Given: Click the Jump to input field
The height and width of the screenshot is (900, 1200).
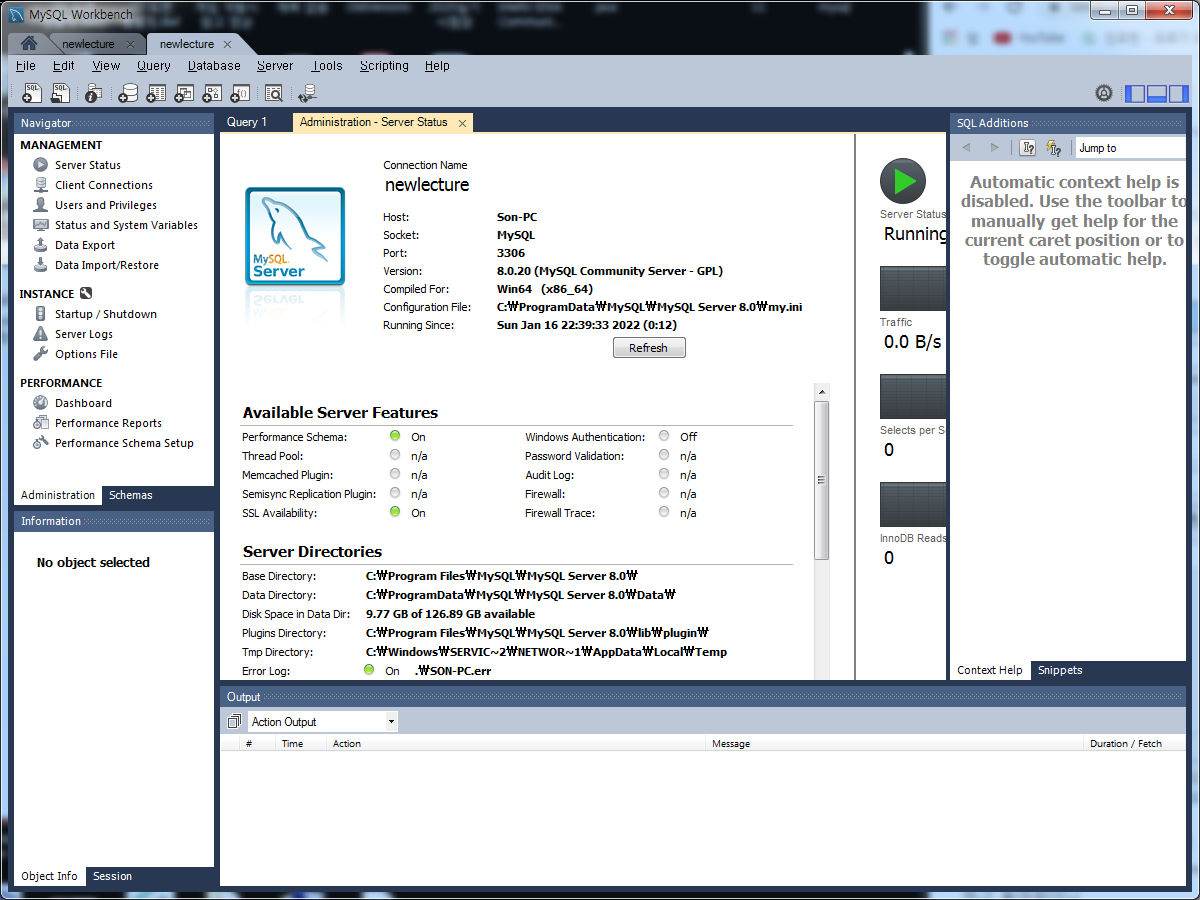Looking at the screenshot, I should point(1130,148).
